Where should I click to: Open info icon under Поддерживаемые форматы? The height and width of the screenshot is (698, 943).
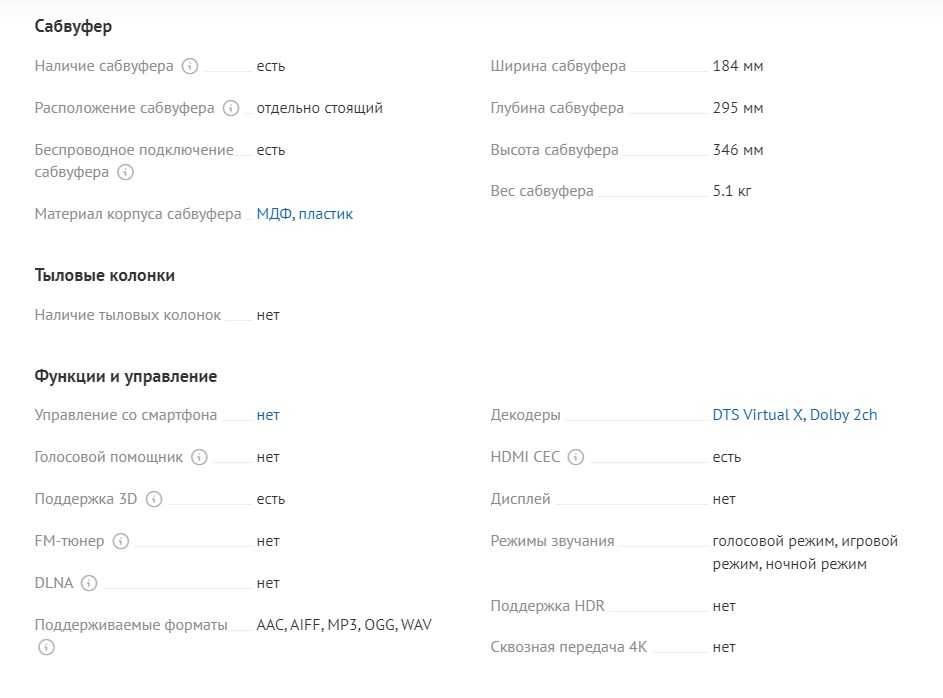click(x=46, y=647)
